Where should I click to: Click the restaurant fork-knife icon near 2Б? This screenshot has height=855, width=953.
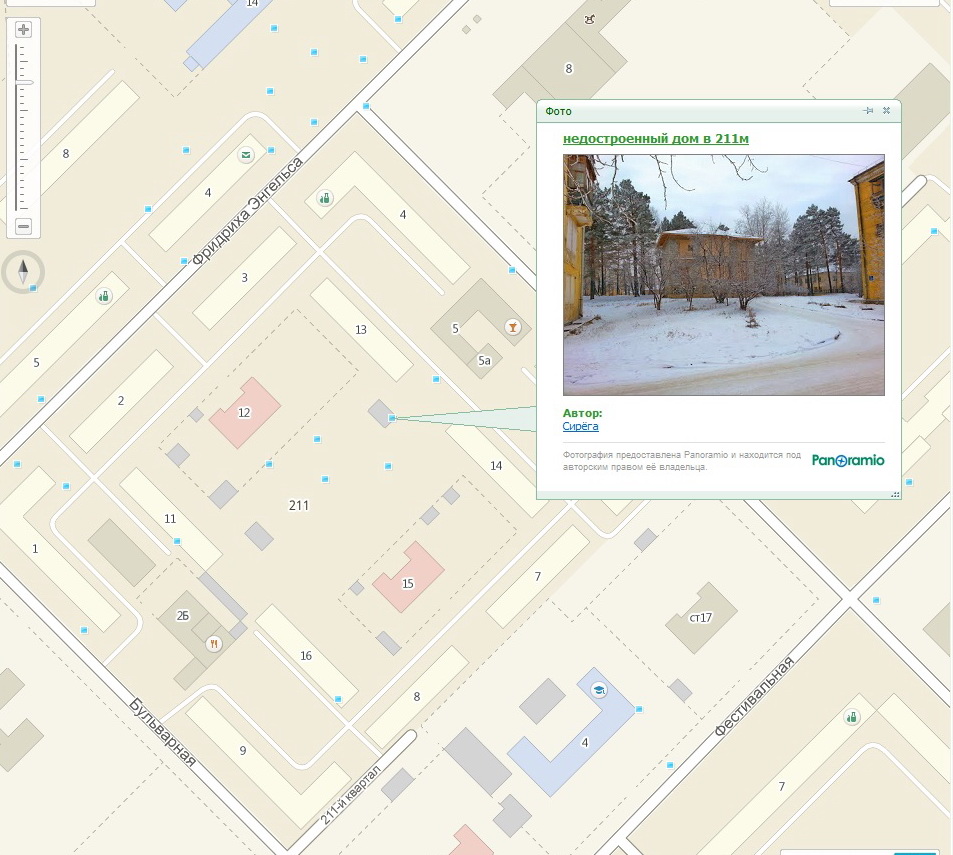click(213, 644)
